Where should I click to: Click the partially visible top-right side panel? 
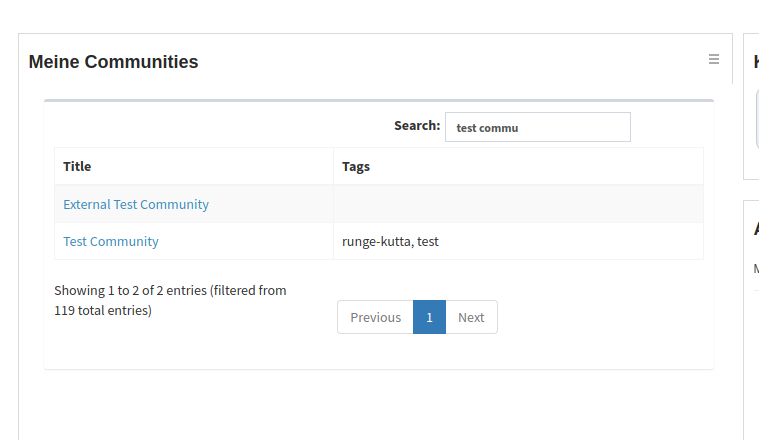pyautogui.click(x=751, y=106)
